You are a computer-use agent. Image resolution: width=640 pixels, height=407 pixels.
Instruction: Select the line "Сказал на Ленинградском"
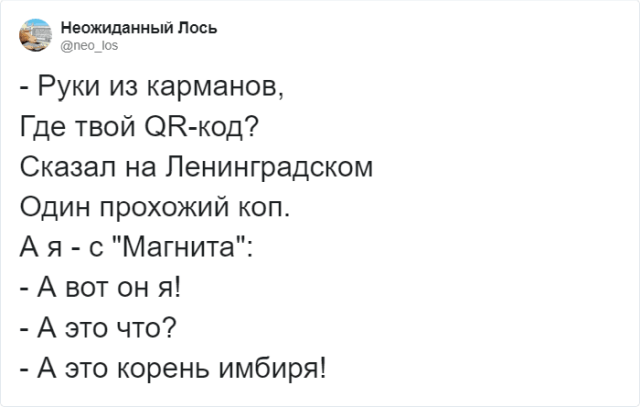point(197,168)
